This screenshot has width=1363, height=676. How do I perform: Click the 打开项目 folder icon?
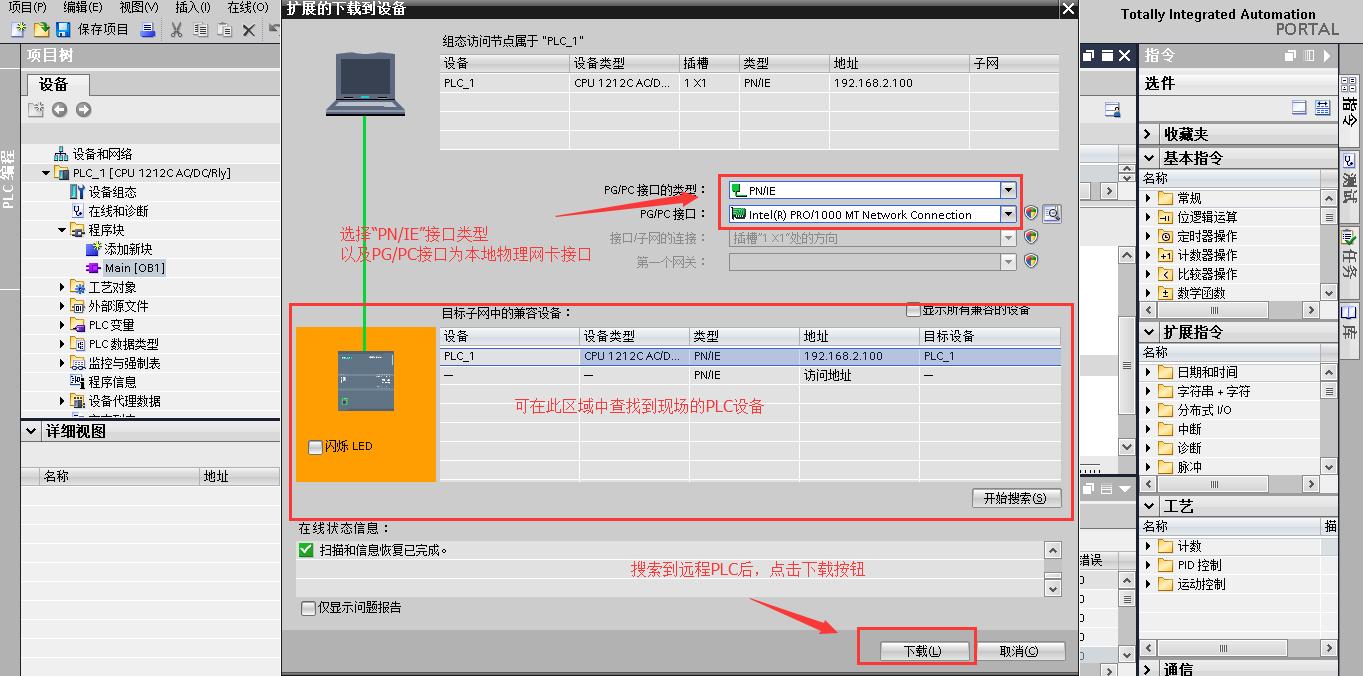tap(40, 29)
